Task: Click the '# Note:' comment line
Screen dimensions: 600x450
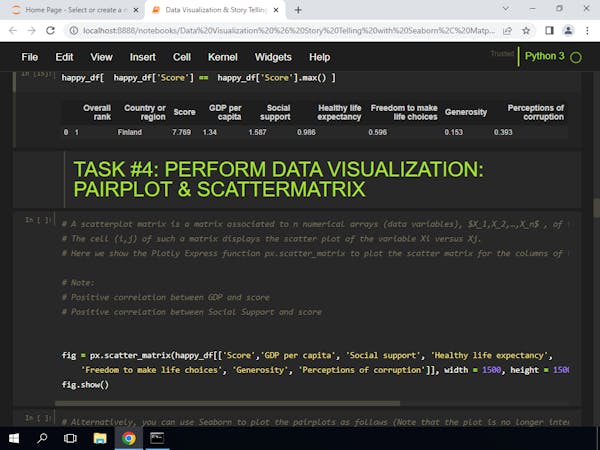Action: 78,283
